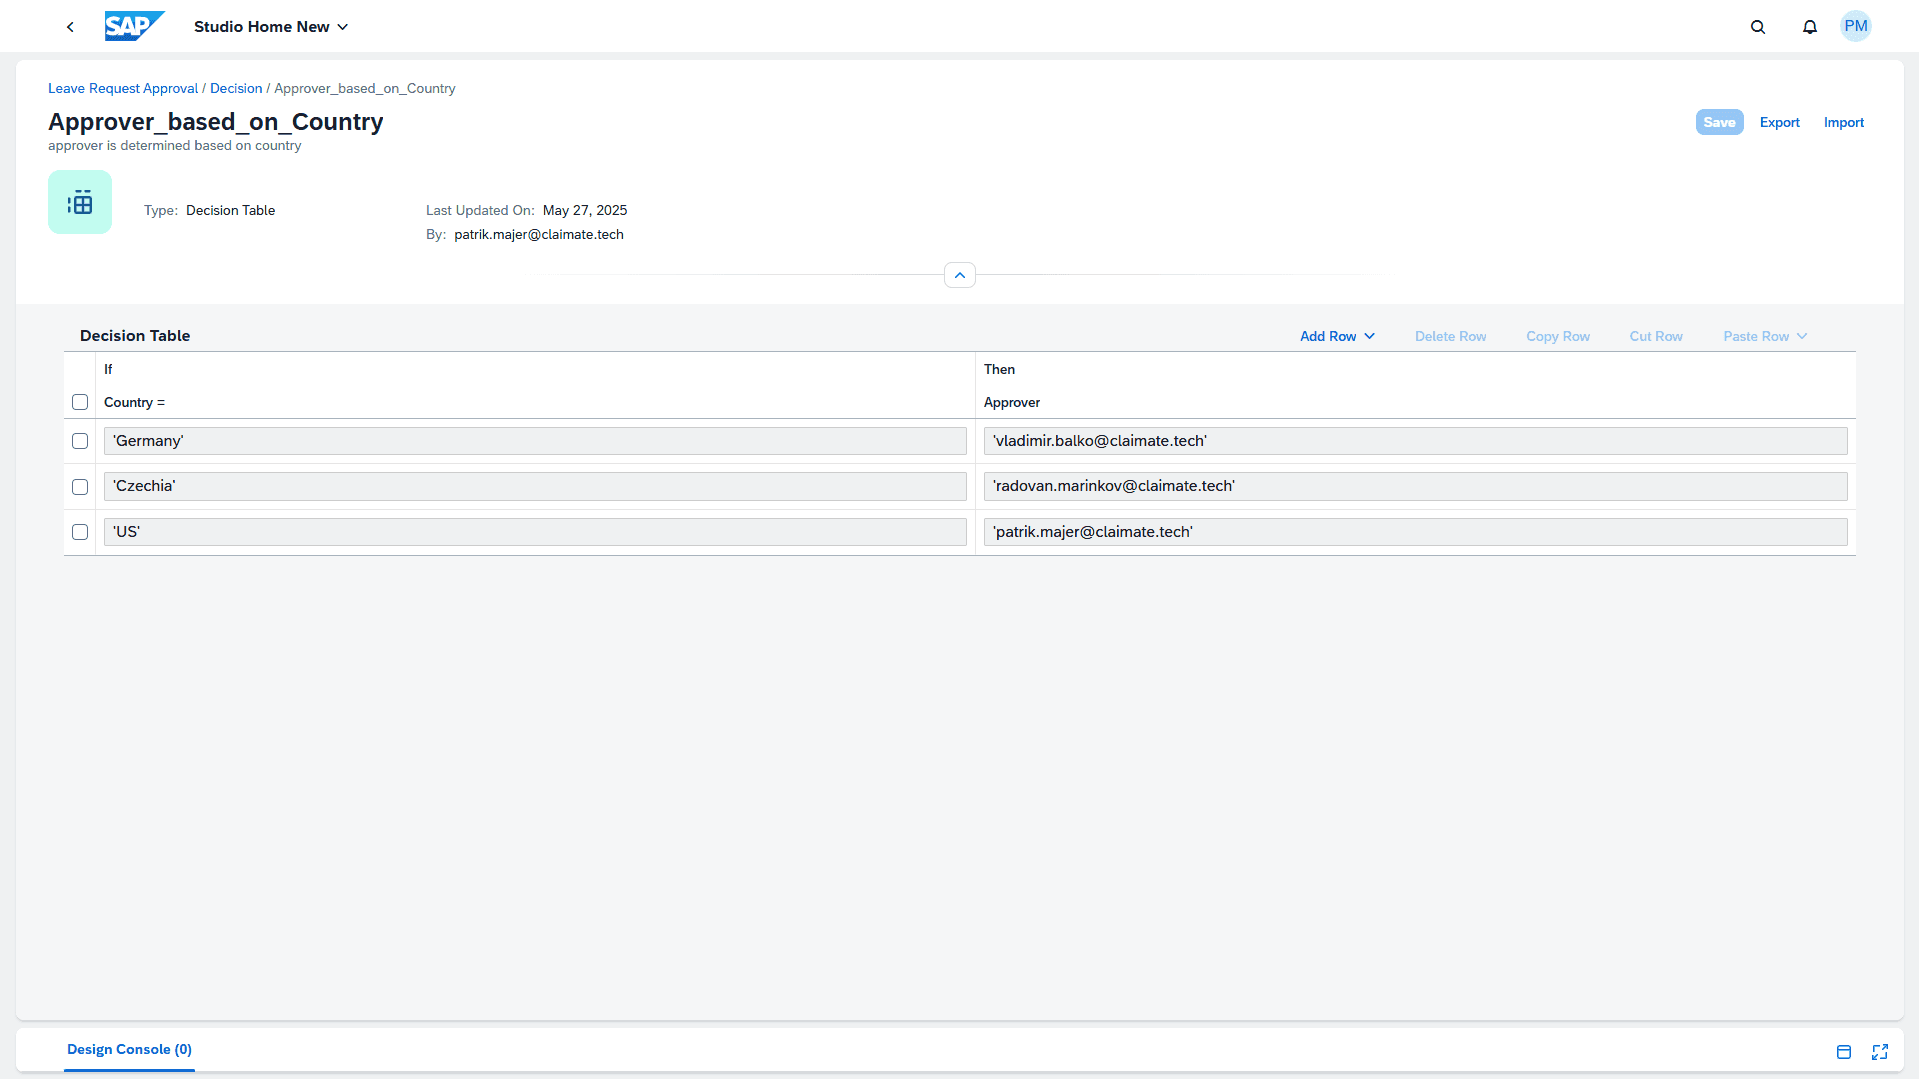Click 'approver is determined based on country' description
Image resolution: width=1919 pixels, height=1079 pixels.
175,146
